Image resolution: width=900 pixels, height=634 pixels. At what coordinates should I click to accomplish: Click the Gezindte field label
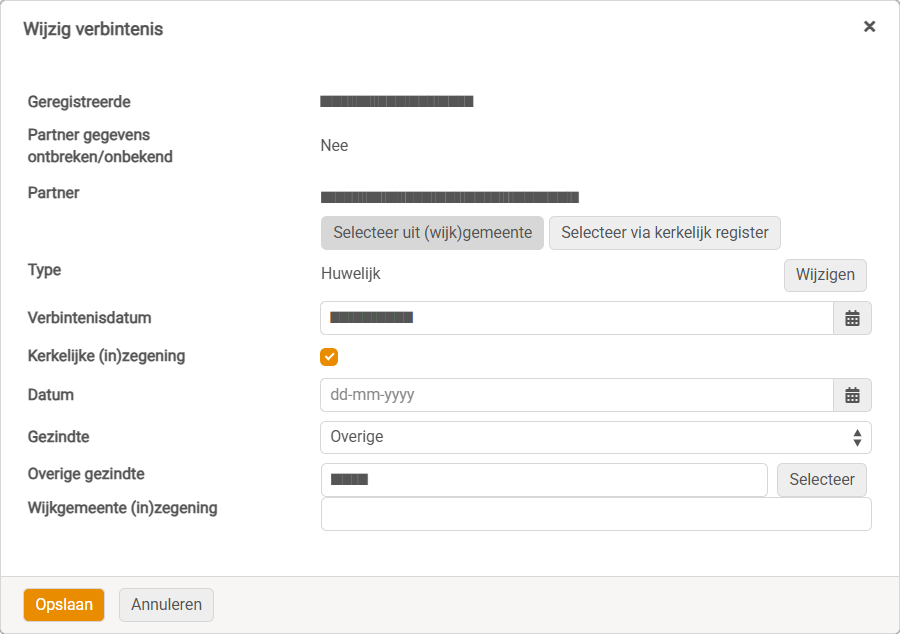[59, 437]
